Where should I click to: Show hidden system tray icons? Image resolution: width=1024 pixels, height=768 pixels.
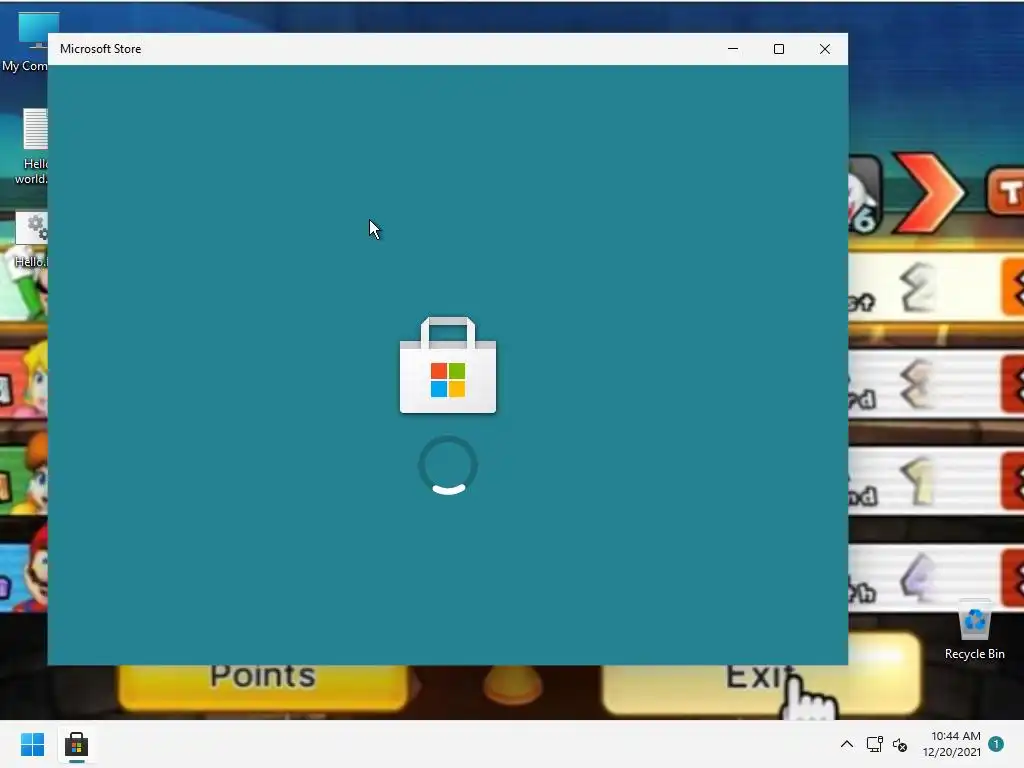pyautogui.click(x=846, y=744)
